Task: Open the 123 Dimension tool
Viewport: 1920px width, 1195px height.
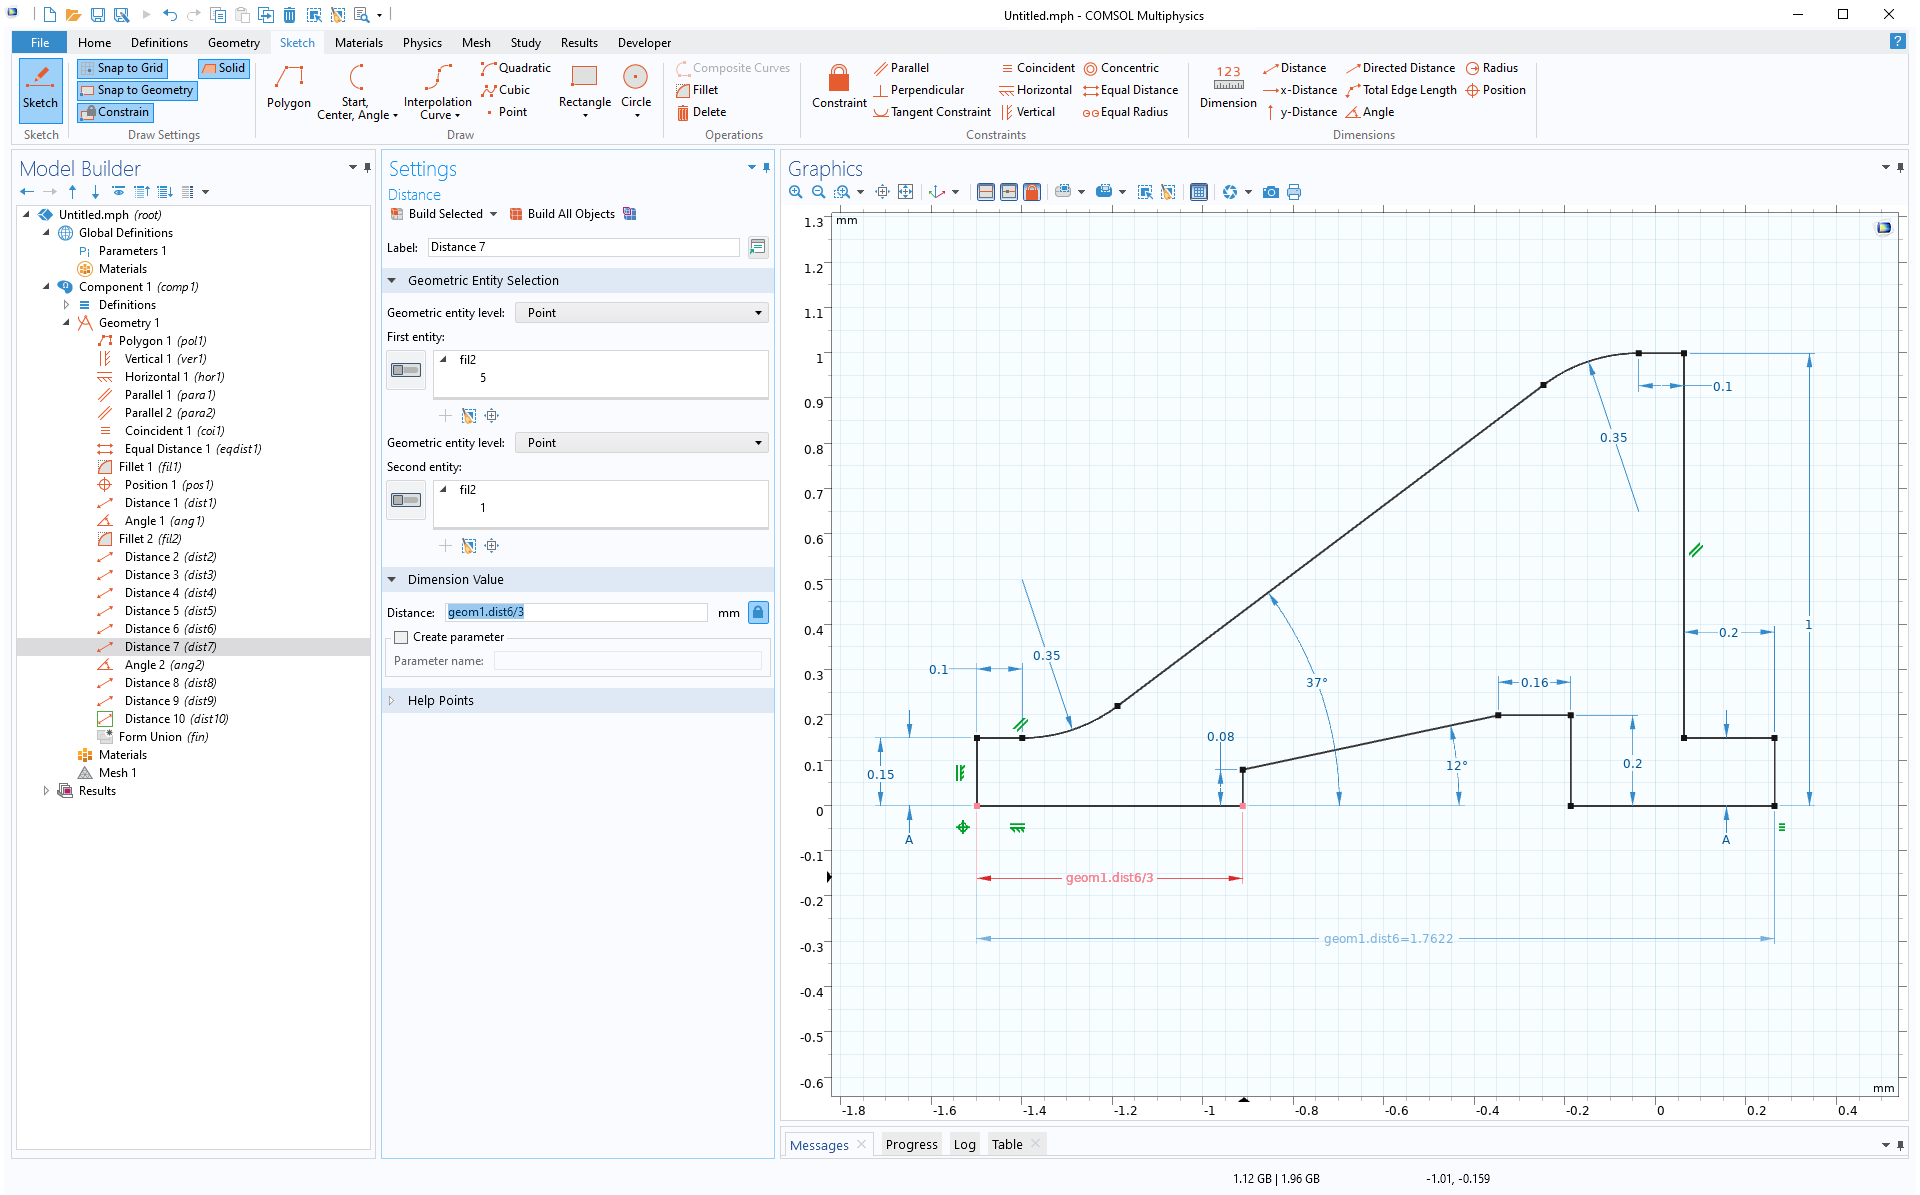Action: [1227, 88]
